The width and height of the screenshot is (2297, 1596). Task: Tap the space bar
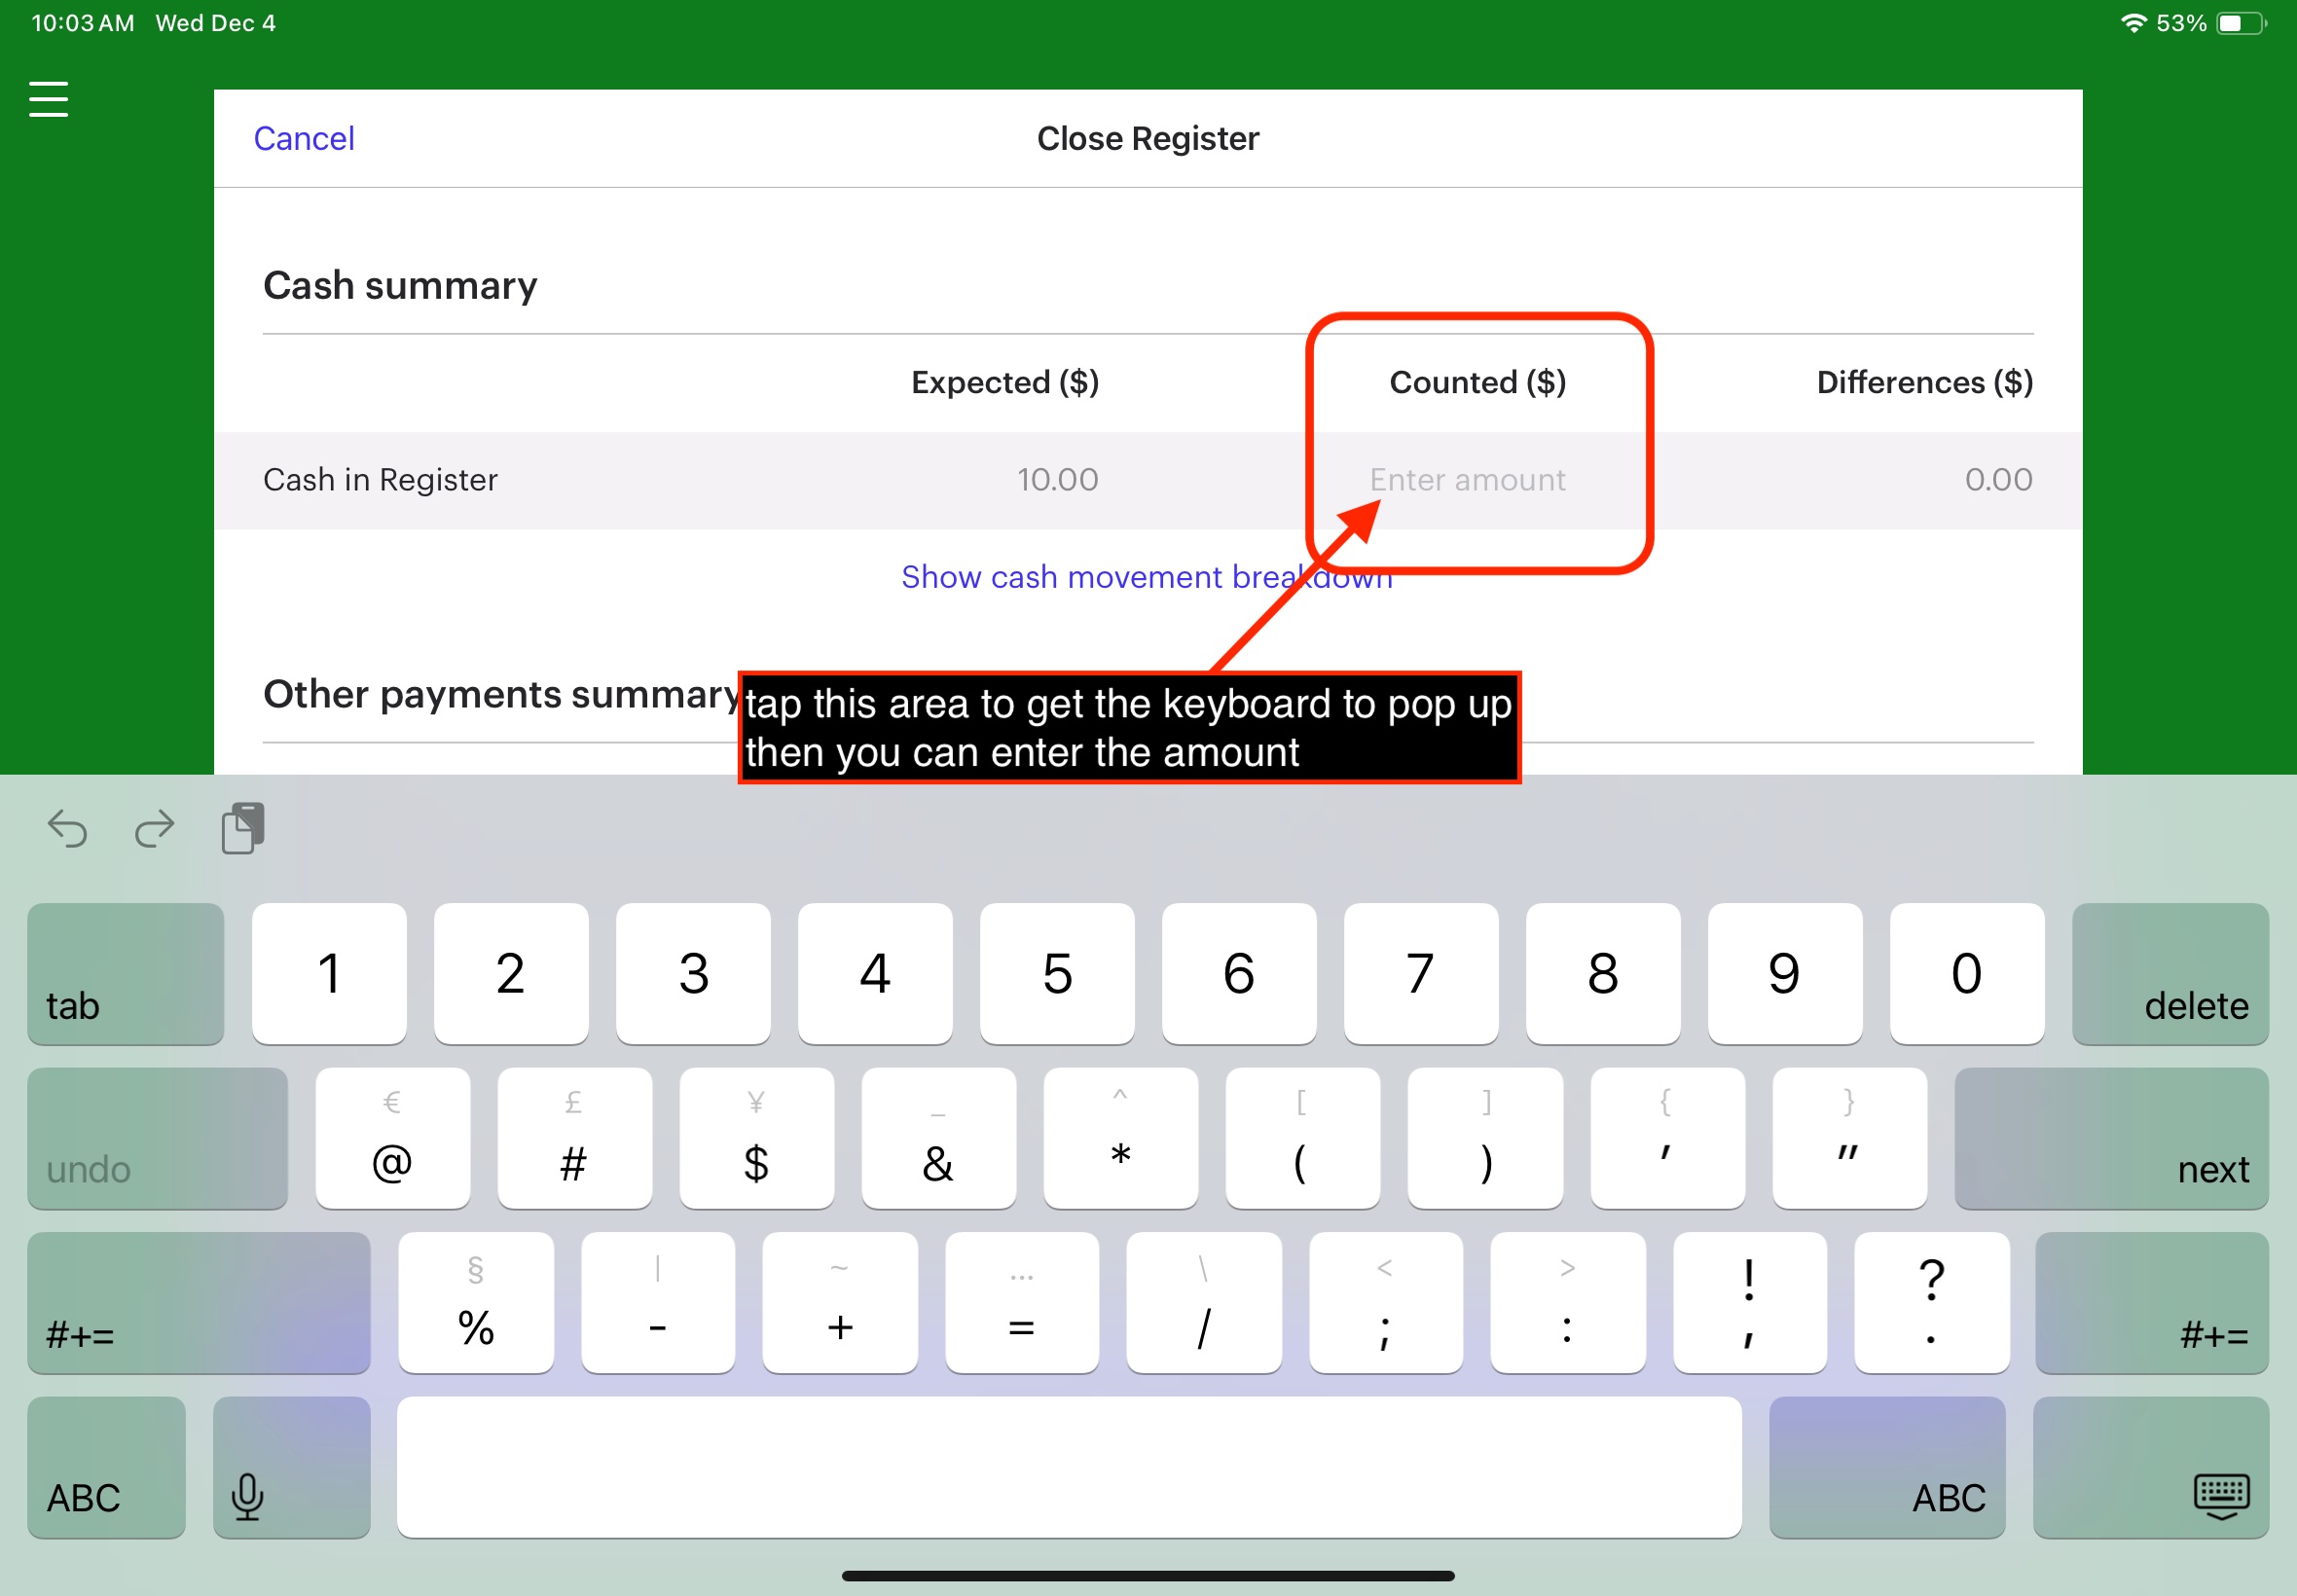coord(1069,1467)
